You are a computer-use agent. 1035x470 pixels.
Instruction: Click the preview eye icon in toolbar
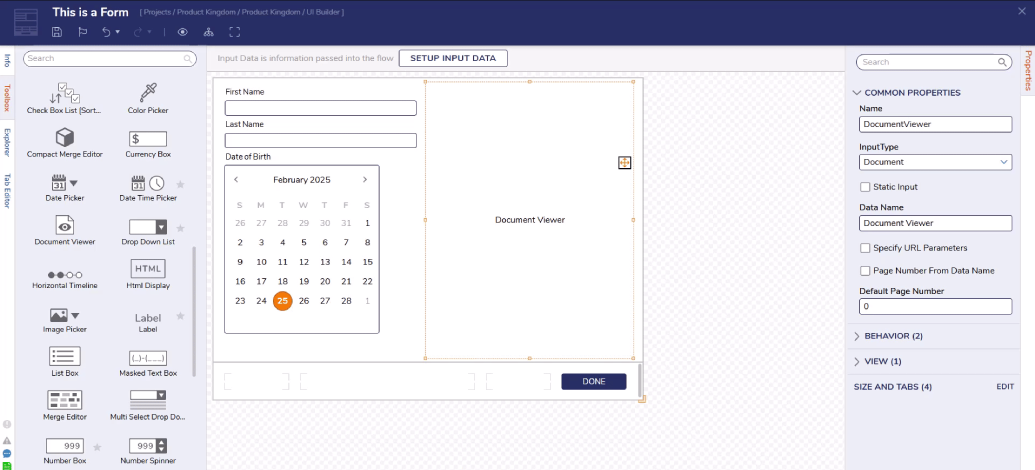pyautogui.click(x=183, y=32)
